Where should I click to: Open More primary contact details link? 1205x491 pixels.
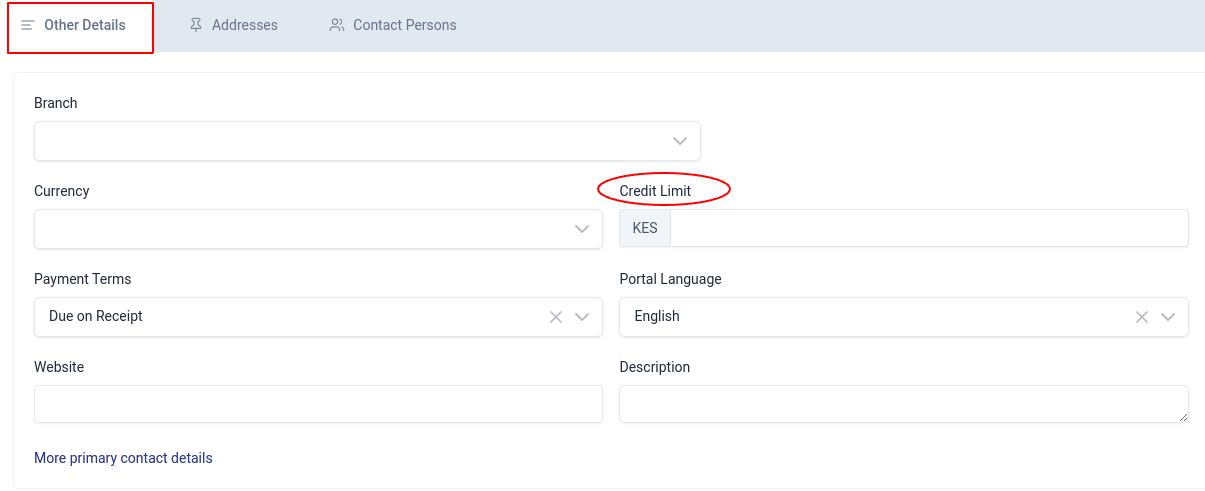(123, 458)
